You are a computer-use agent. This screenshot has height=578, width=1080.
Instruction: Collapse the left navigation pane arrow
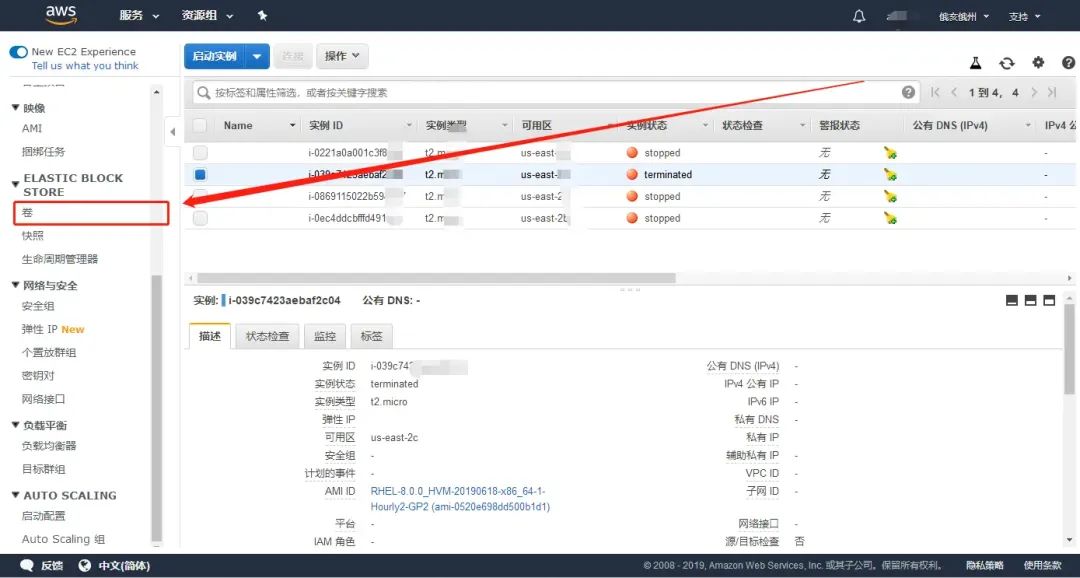173,132
